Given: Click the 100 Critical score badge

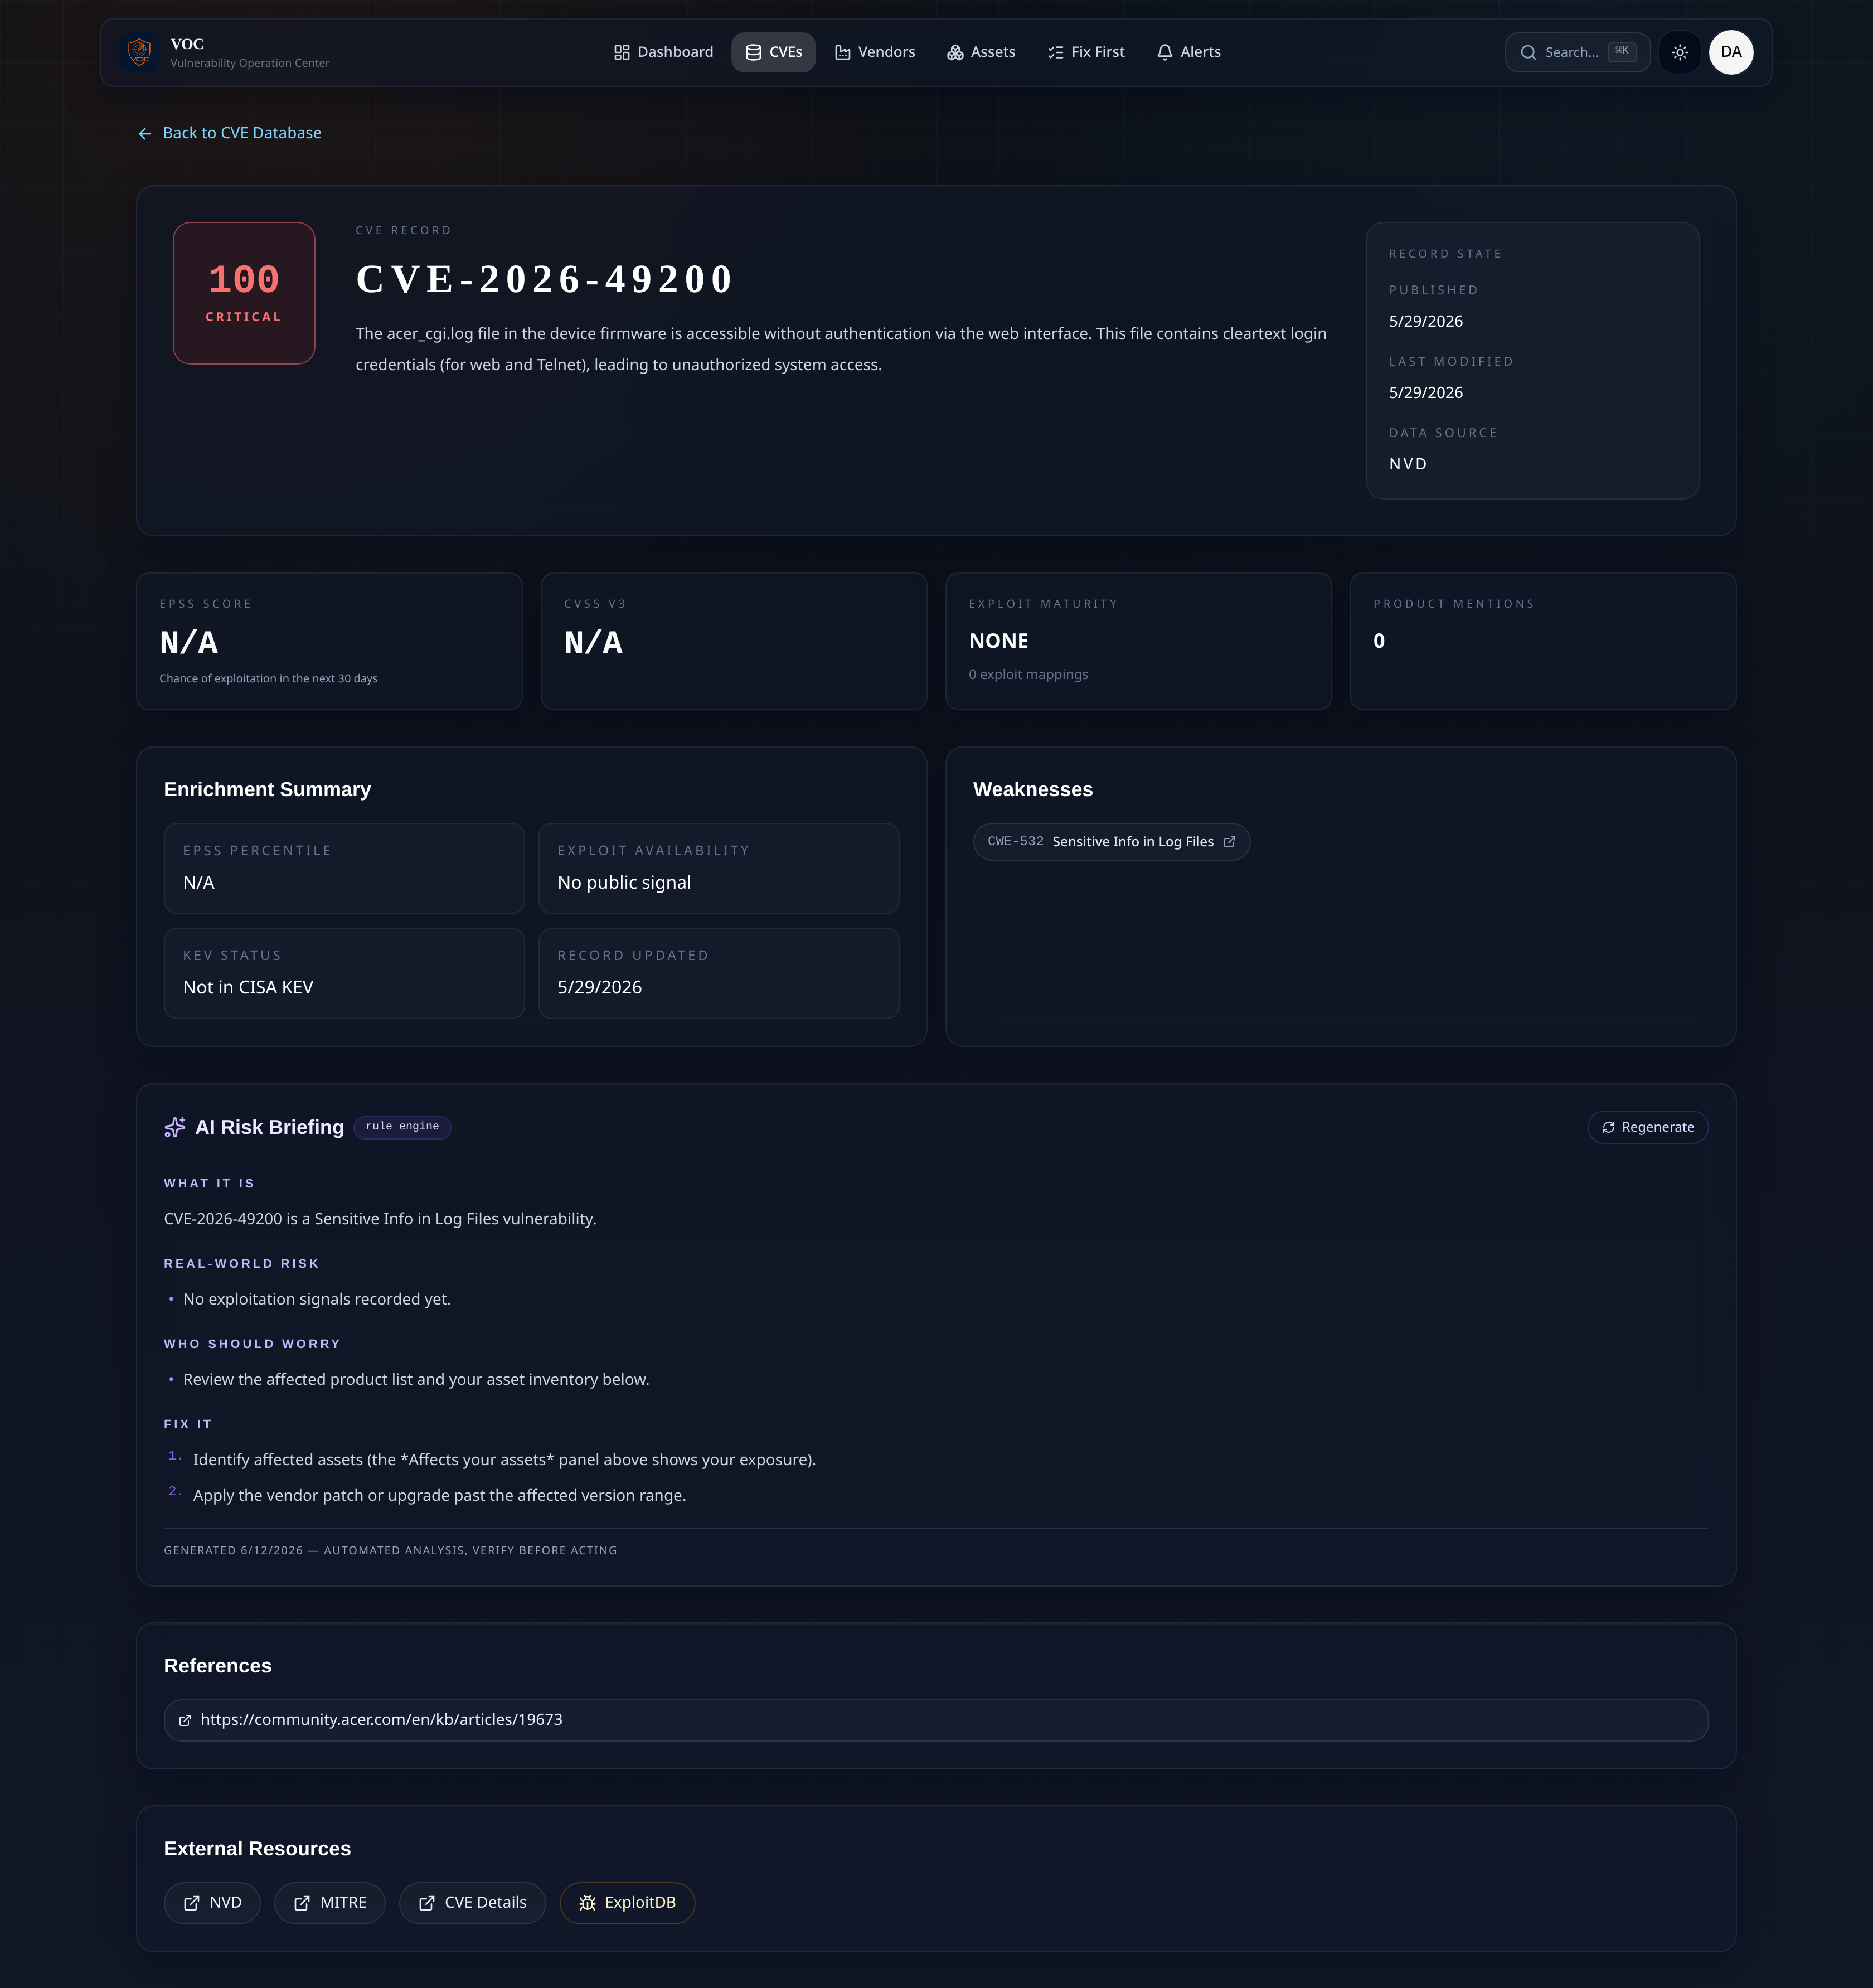Looking at the screenshot, I should point(244,293).
